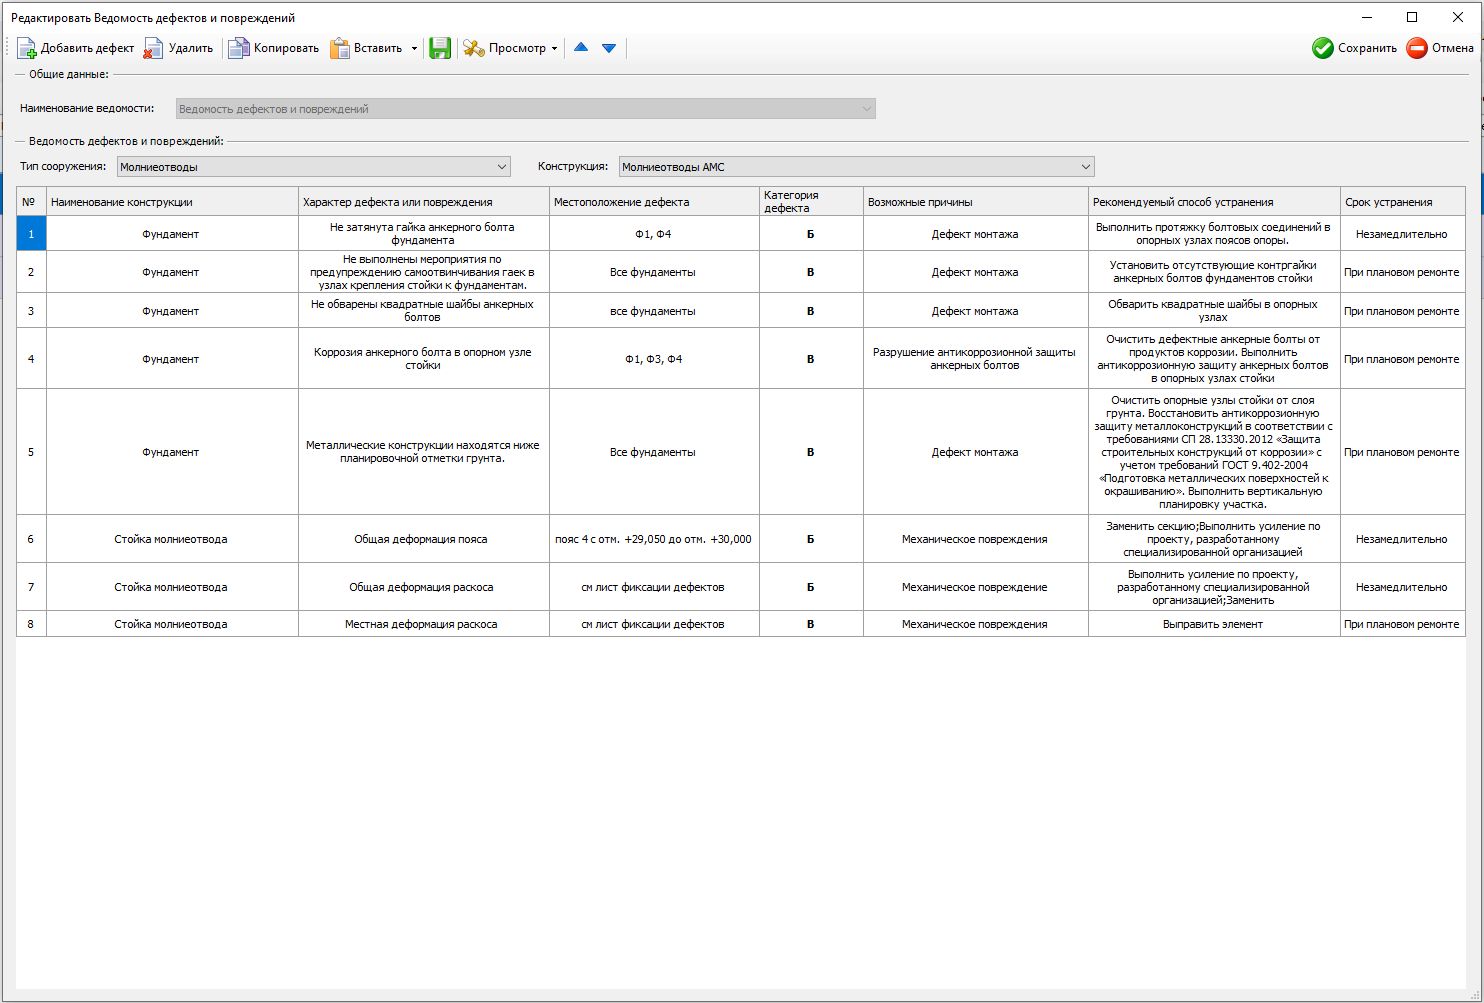Click 'Обварить квадратные шайбы' cell
The height and width of the screenshot is (1003, 1484).
(1214, 311)
